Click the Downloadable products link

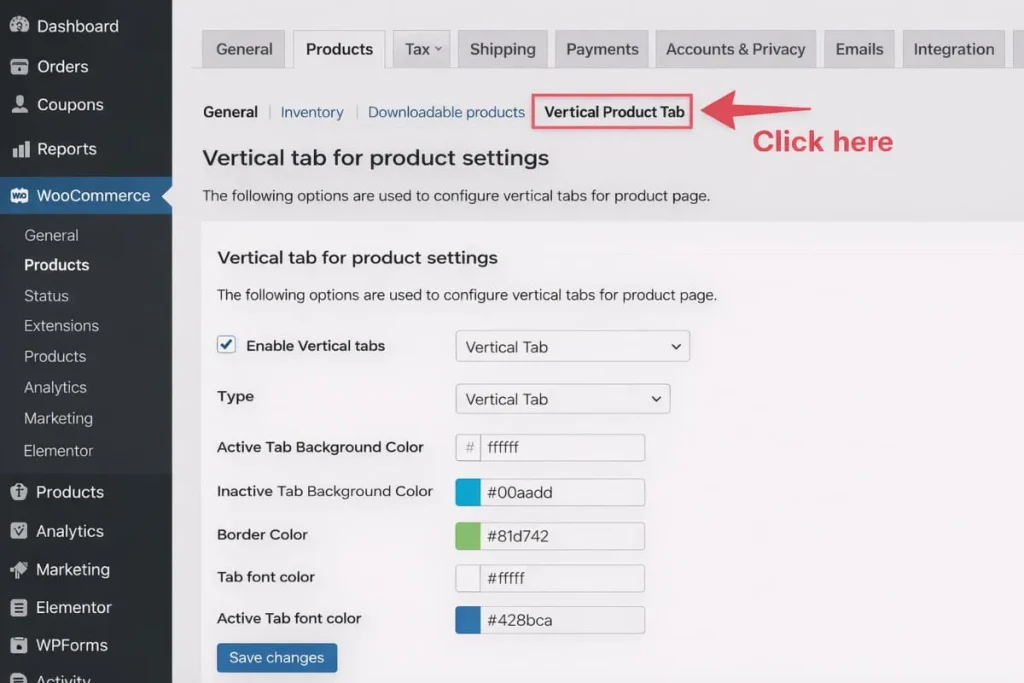(x=446, y=112)
